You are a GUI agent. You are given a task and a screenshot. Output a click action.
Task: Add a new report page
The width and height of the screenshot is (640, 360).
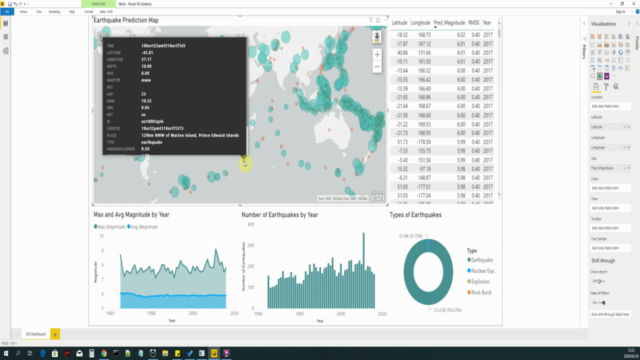click(x=55, y=334)
